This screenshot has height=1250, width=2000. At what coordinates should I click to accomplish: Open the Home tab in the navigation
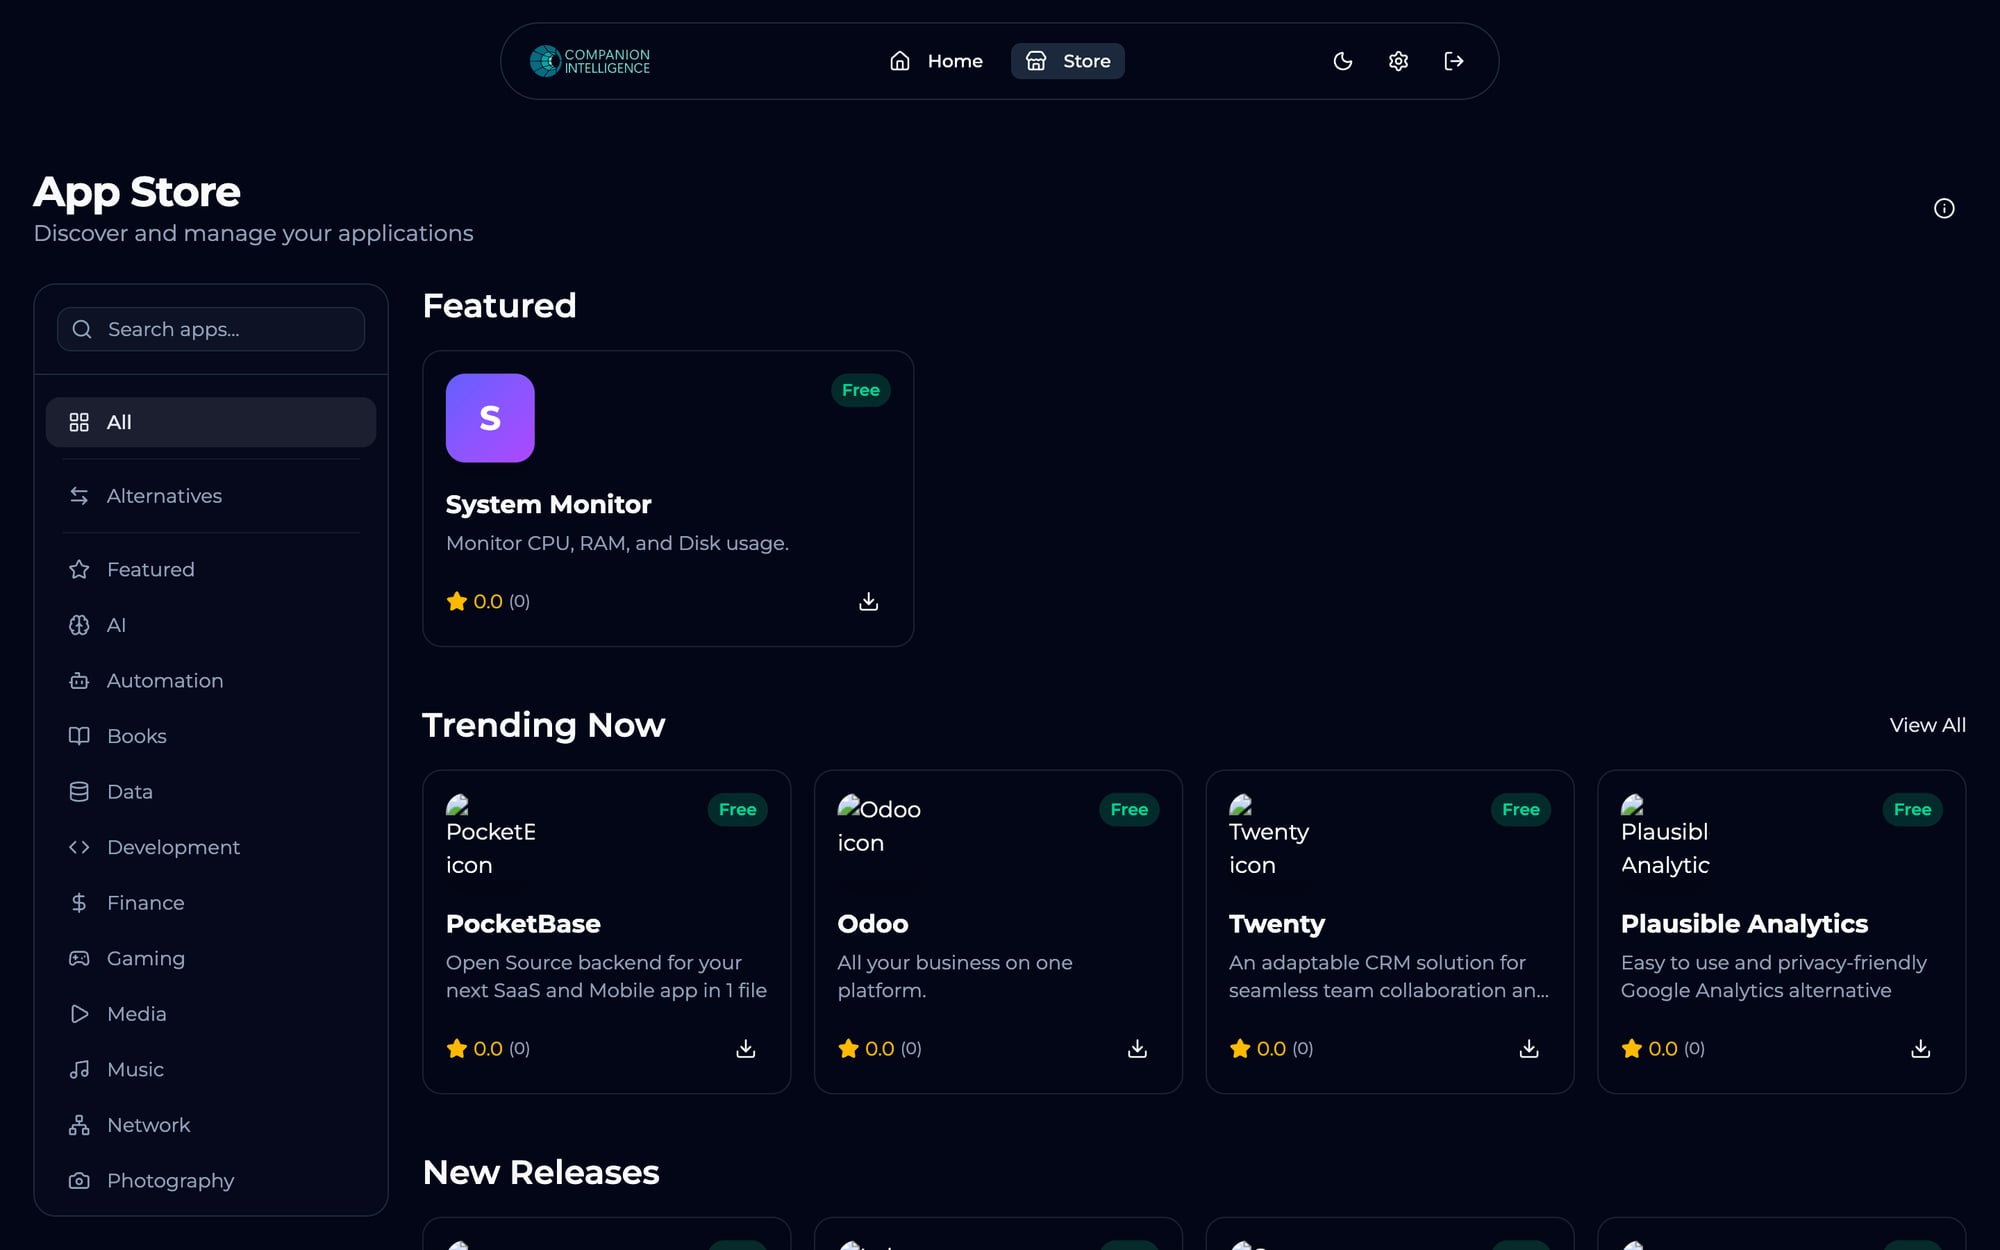[x=936, y=61]
